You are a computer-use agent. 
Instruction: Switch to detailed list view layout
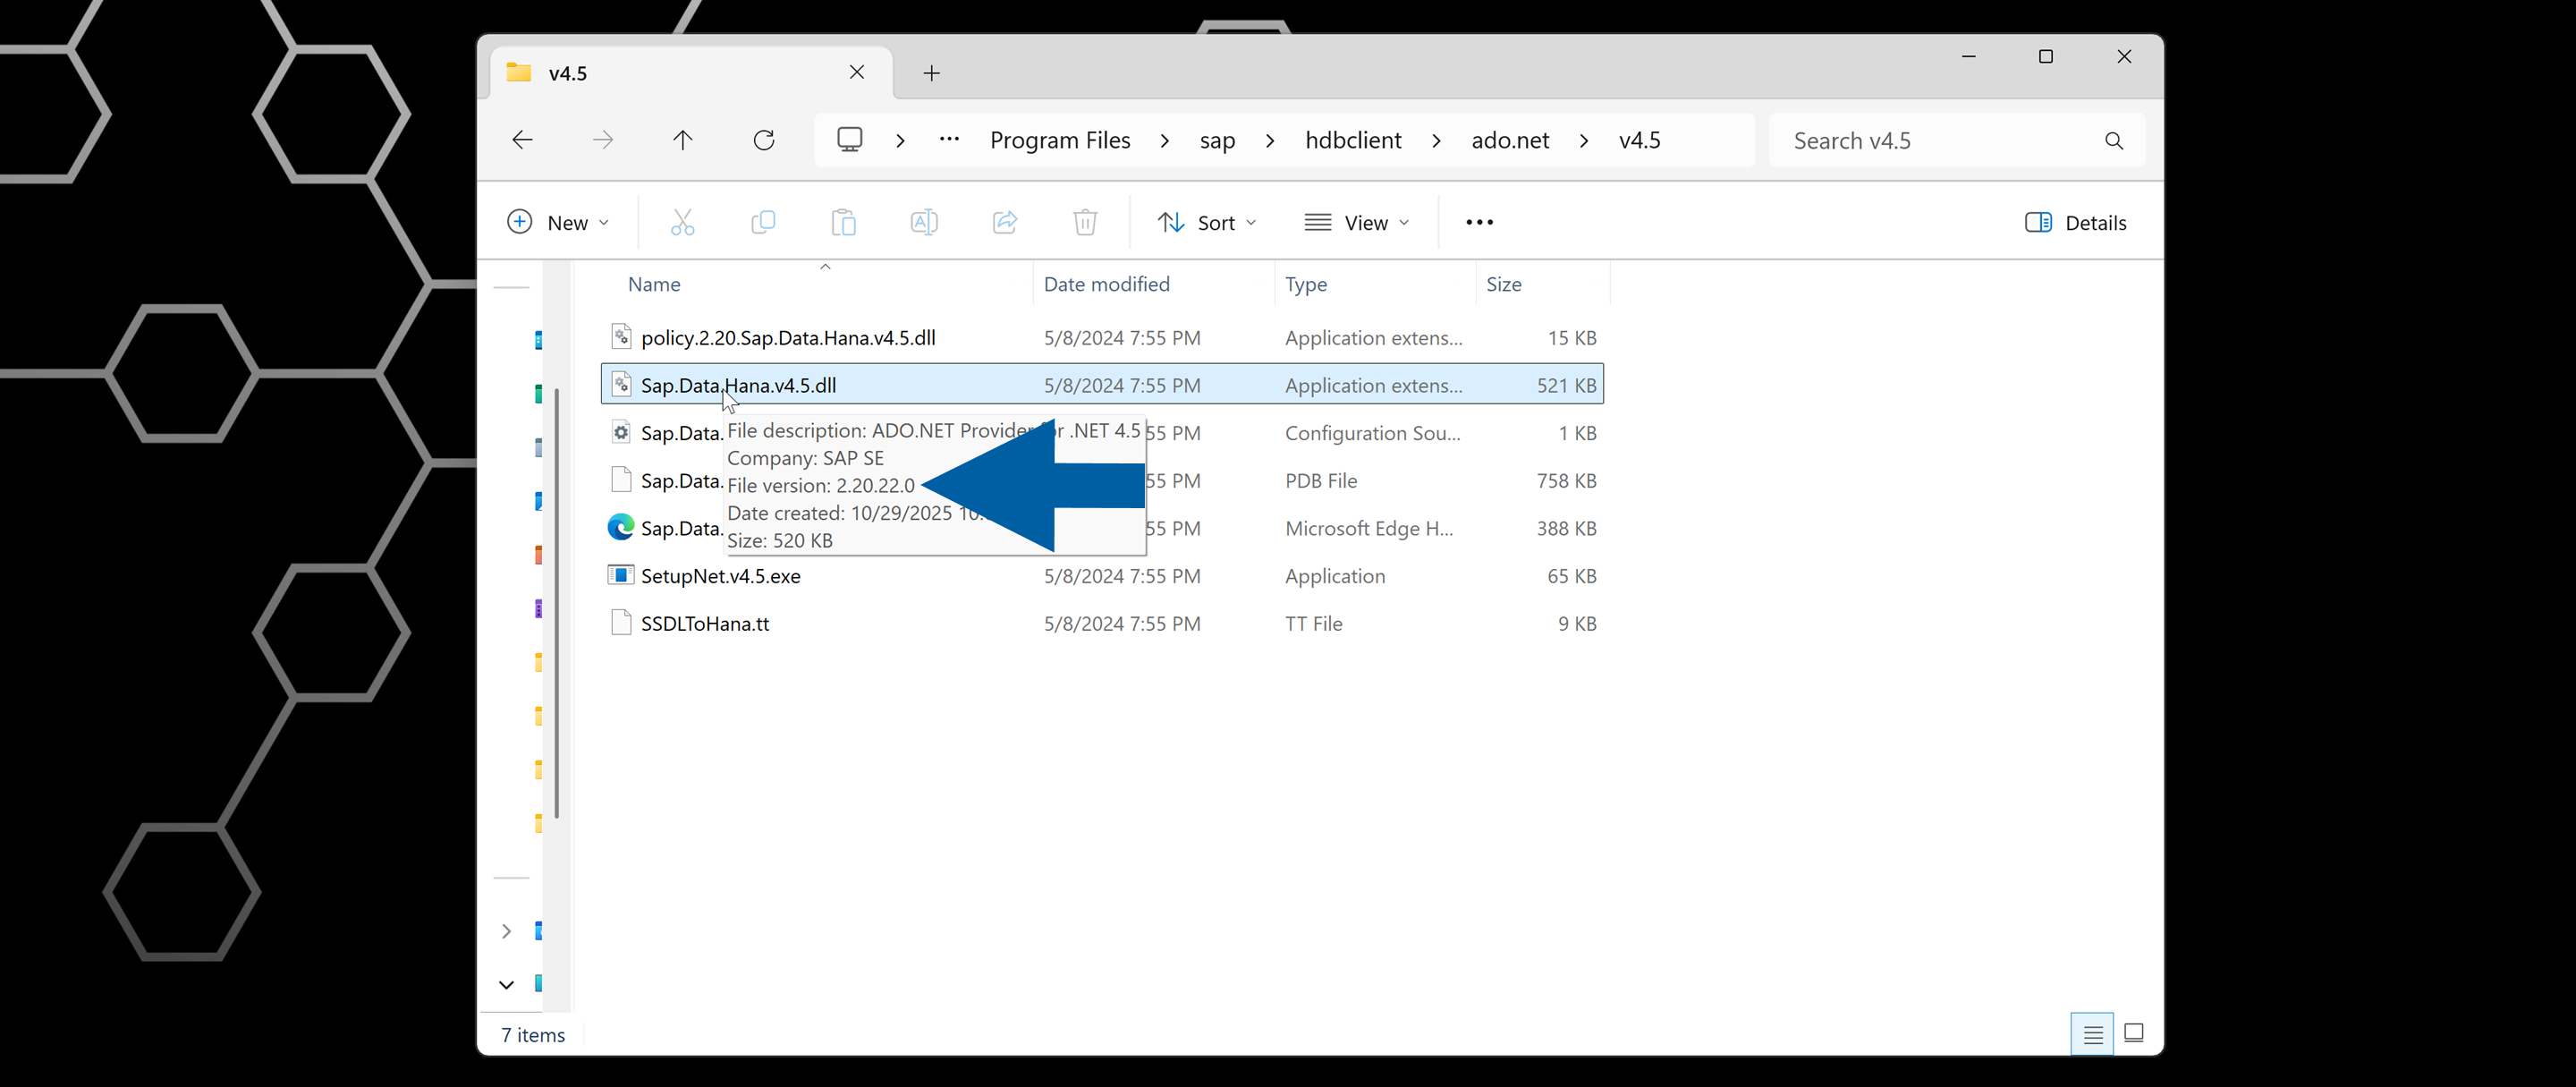(2092, 1033)
